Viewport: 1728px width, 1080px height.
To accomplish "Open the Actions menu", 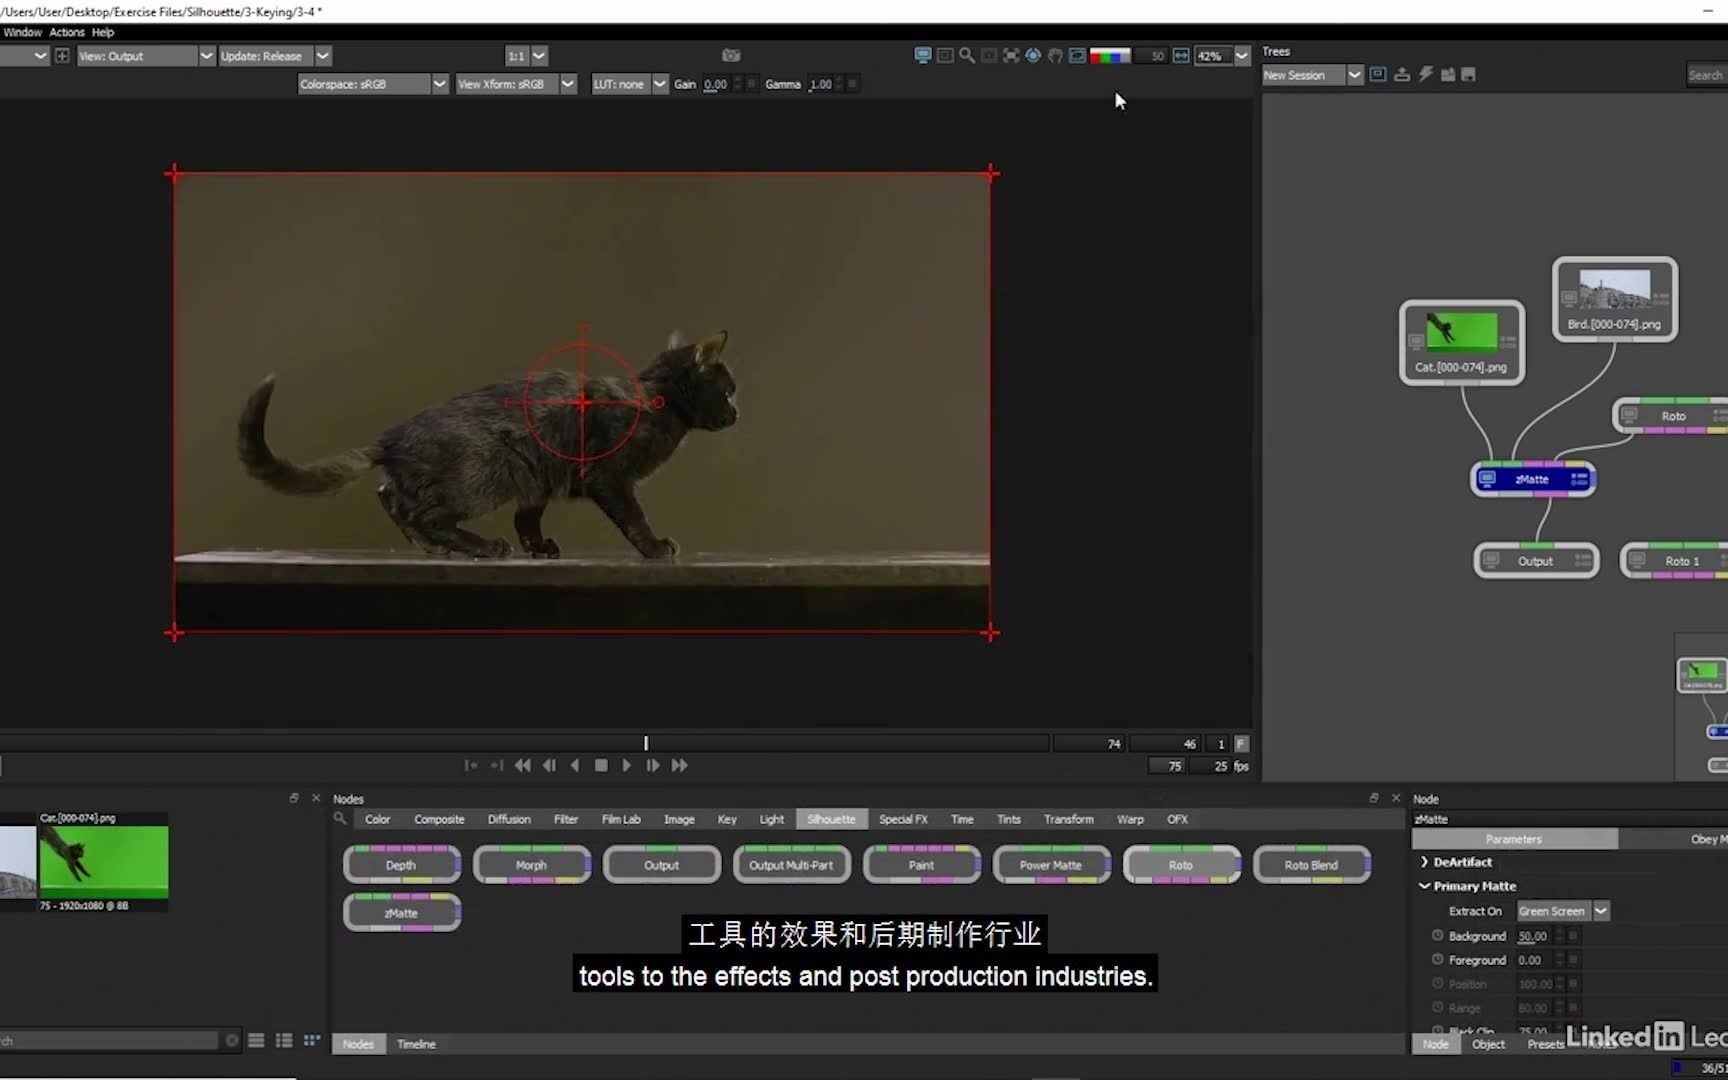I will 67,32.
